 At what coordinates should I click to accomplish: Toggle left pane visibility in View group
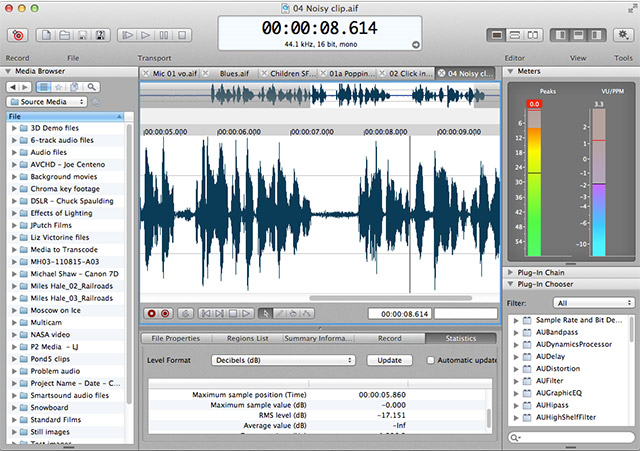tap(560, 35)
